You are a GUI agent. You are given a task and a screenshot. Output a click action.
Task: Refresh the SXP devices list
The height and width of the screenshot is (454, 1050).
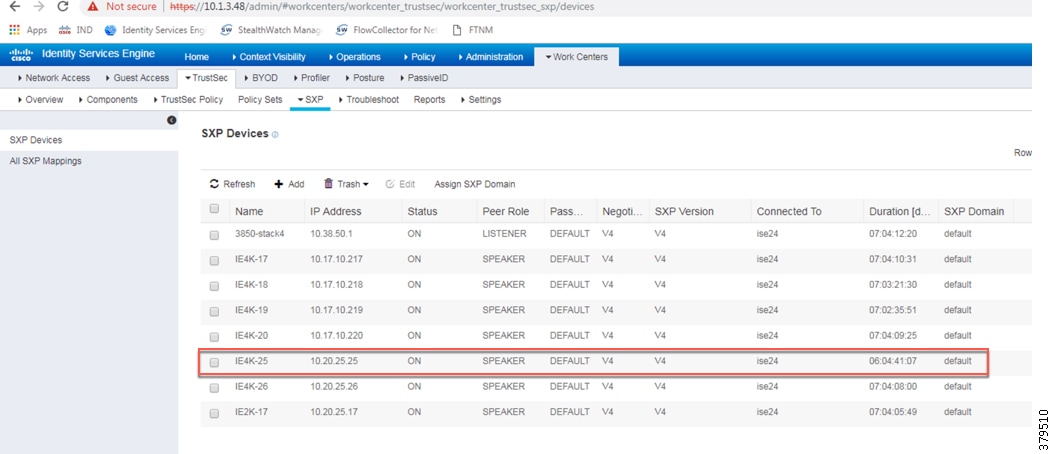(x=232, y=184)
